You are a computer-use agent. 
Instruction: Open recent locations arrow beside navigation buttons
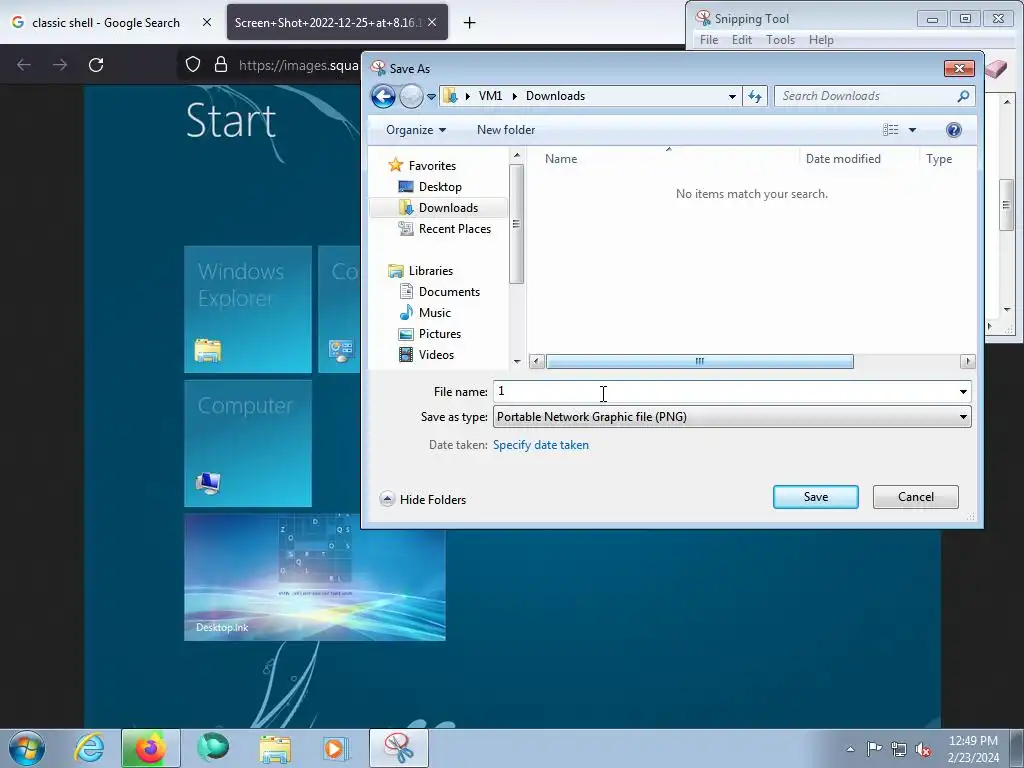[x=431, y=97]
